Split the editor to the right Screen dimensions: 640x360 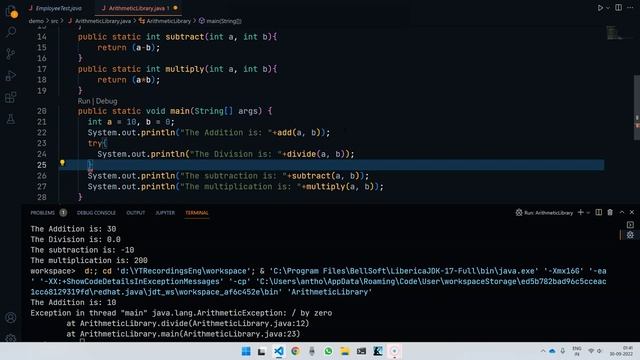pyautogui.click(x=619, y=8)
